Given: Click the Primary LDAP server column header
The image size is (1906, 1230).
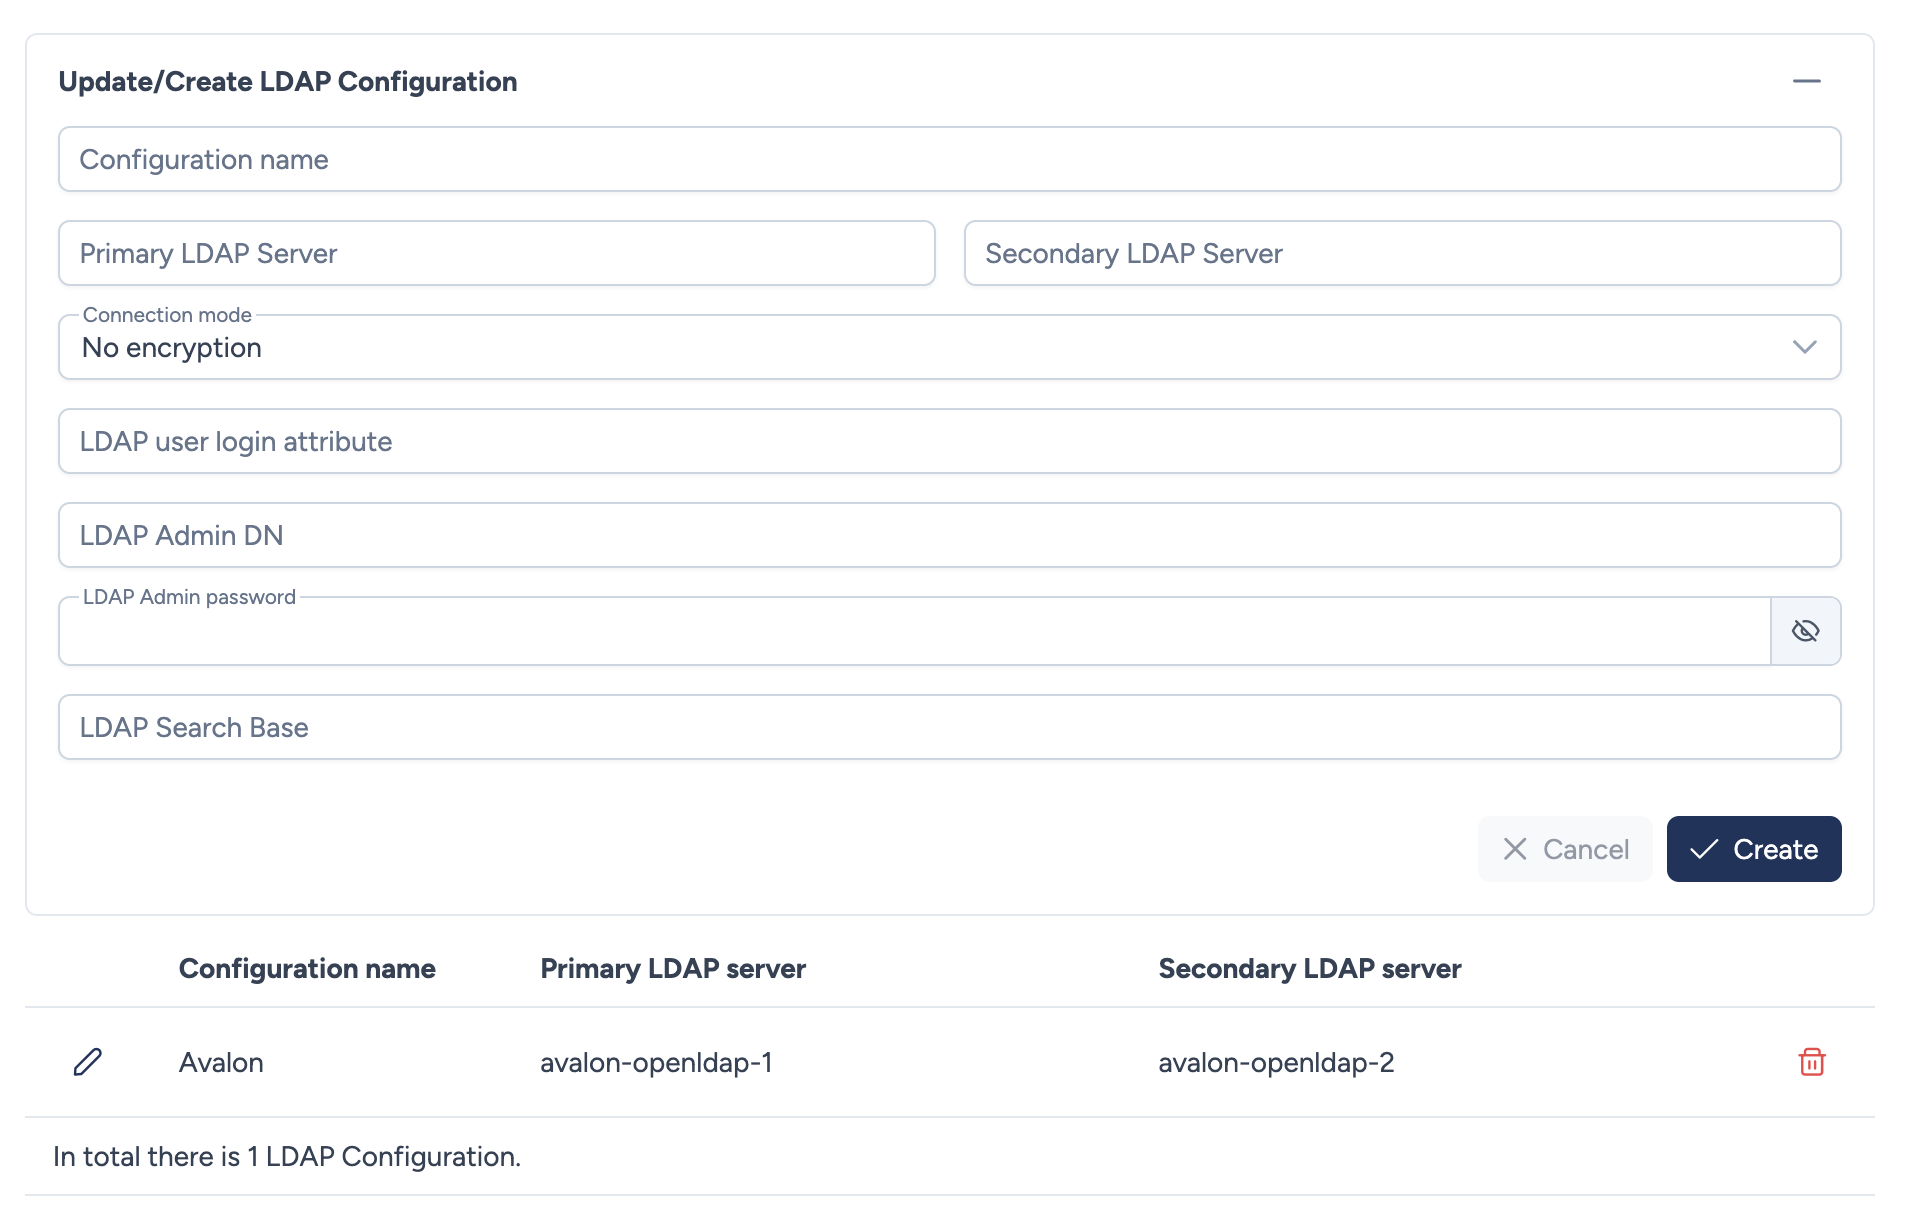Looking at the screenshot, I should (x=673, y=969).
